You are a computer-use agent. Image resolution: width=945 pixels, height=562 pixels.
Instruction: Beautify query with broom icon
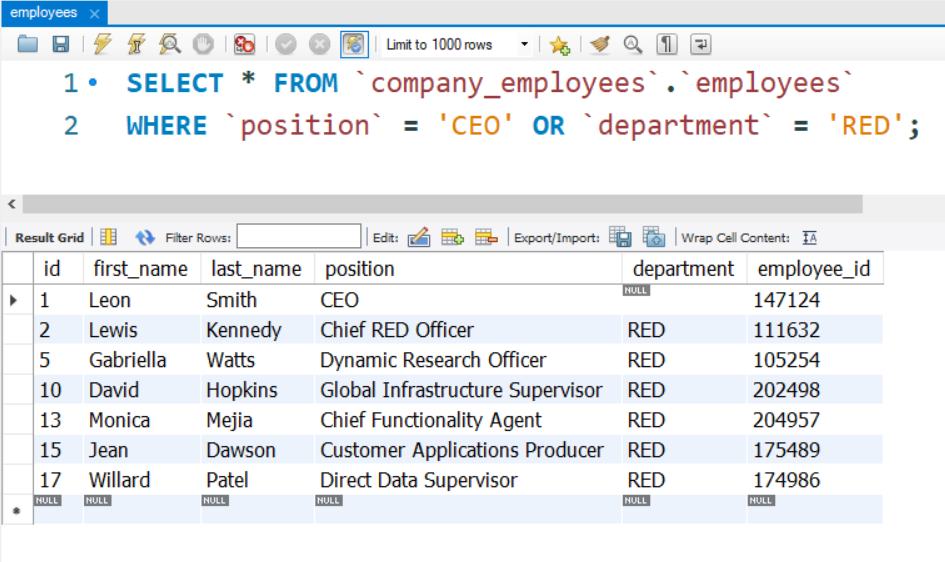click(x=600, y=45)
